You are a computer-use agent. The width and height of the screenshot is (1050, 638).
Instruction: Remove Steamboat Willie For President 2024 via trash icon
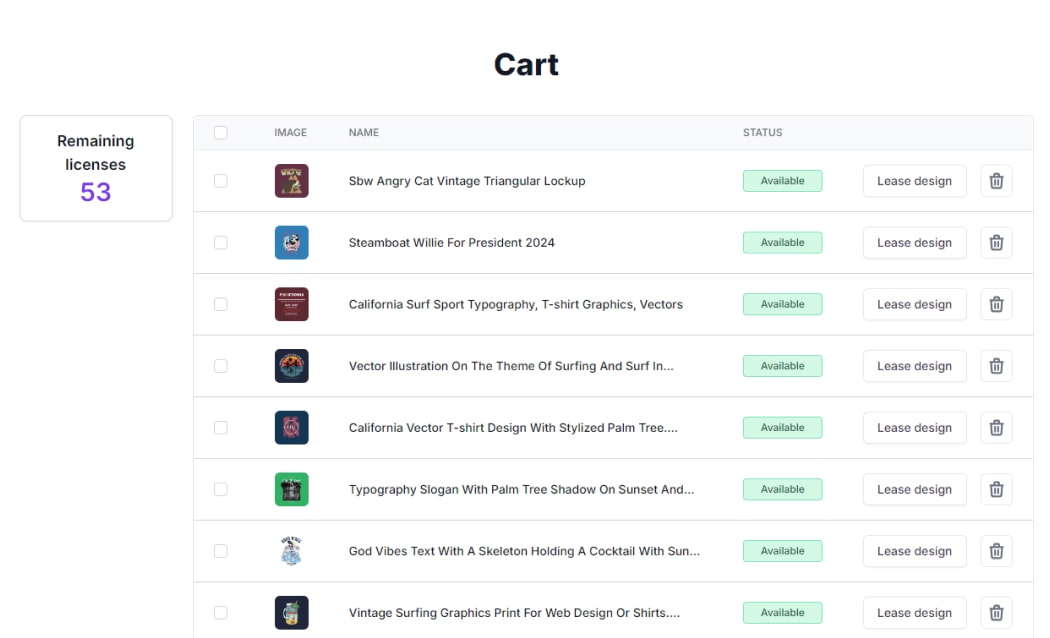[996, 243]
